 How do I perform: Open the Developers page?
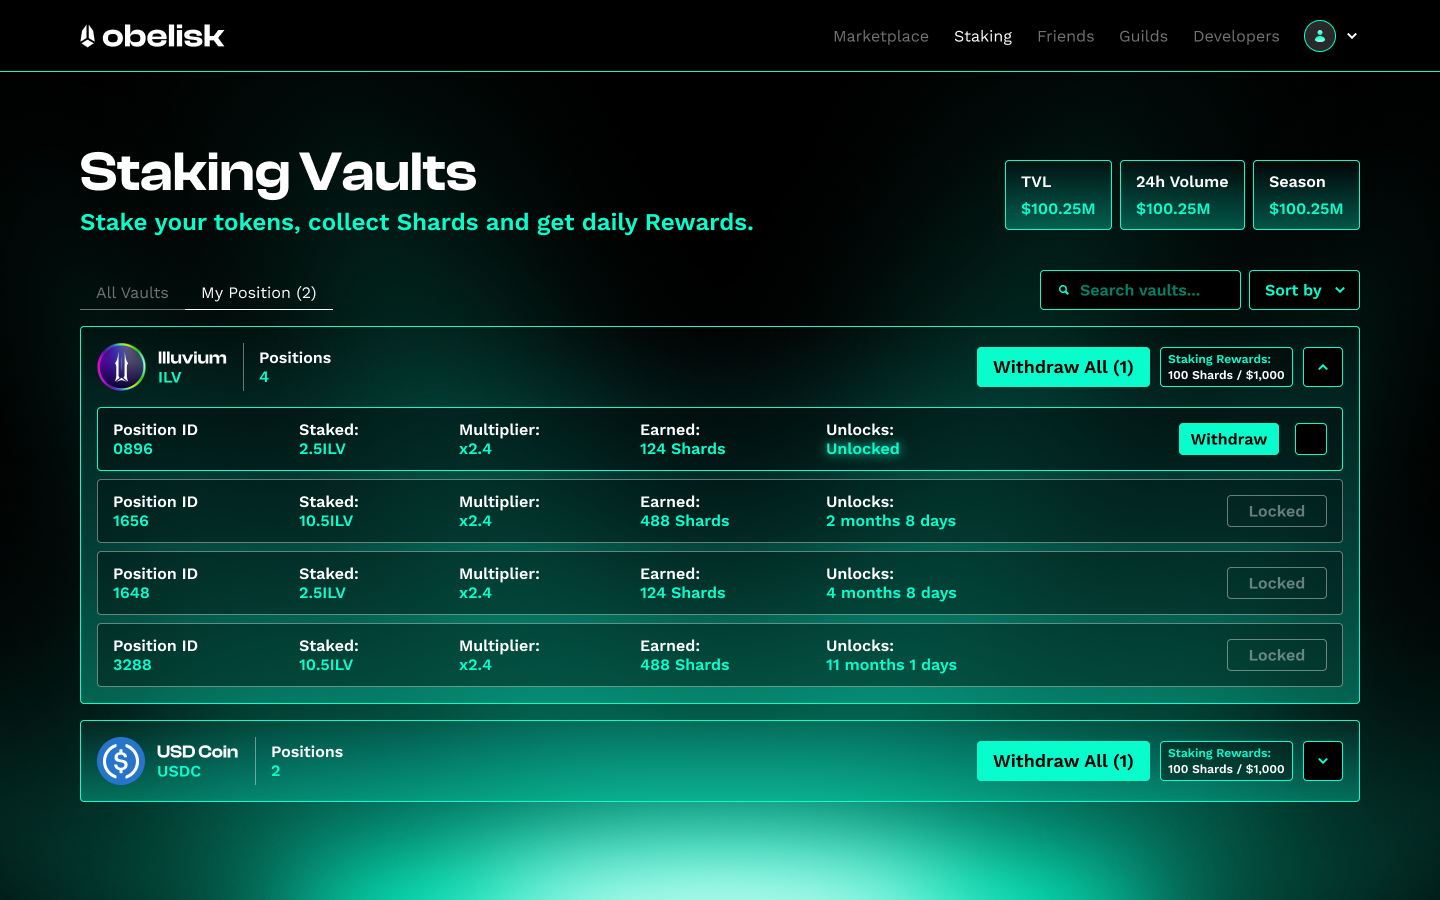click(x=1236, y=36)
